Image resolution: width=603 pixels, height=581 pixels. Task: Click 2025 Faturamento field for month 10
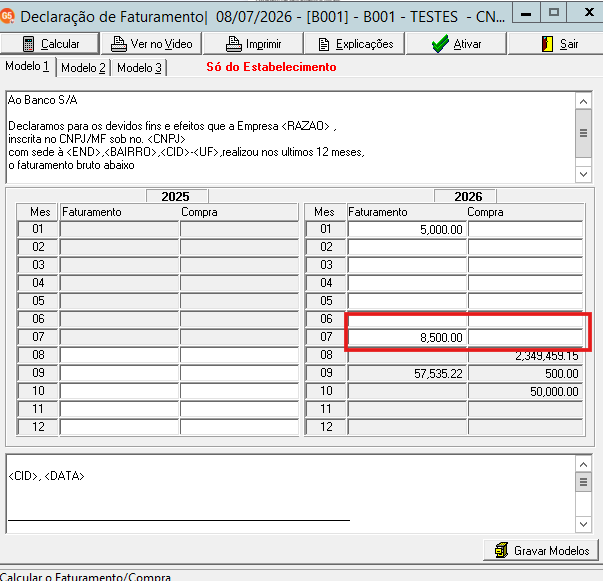tap(119, 391)
